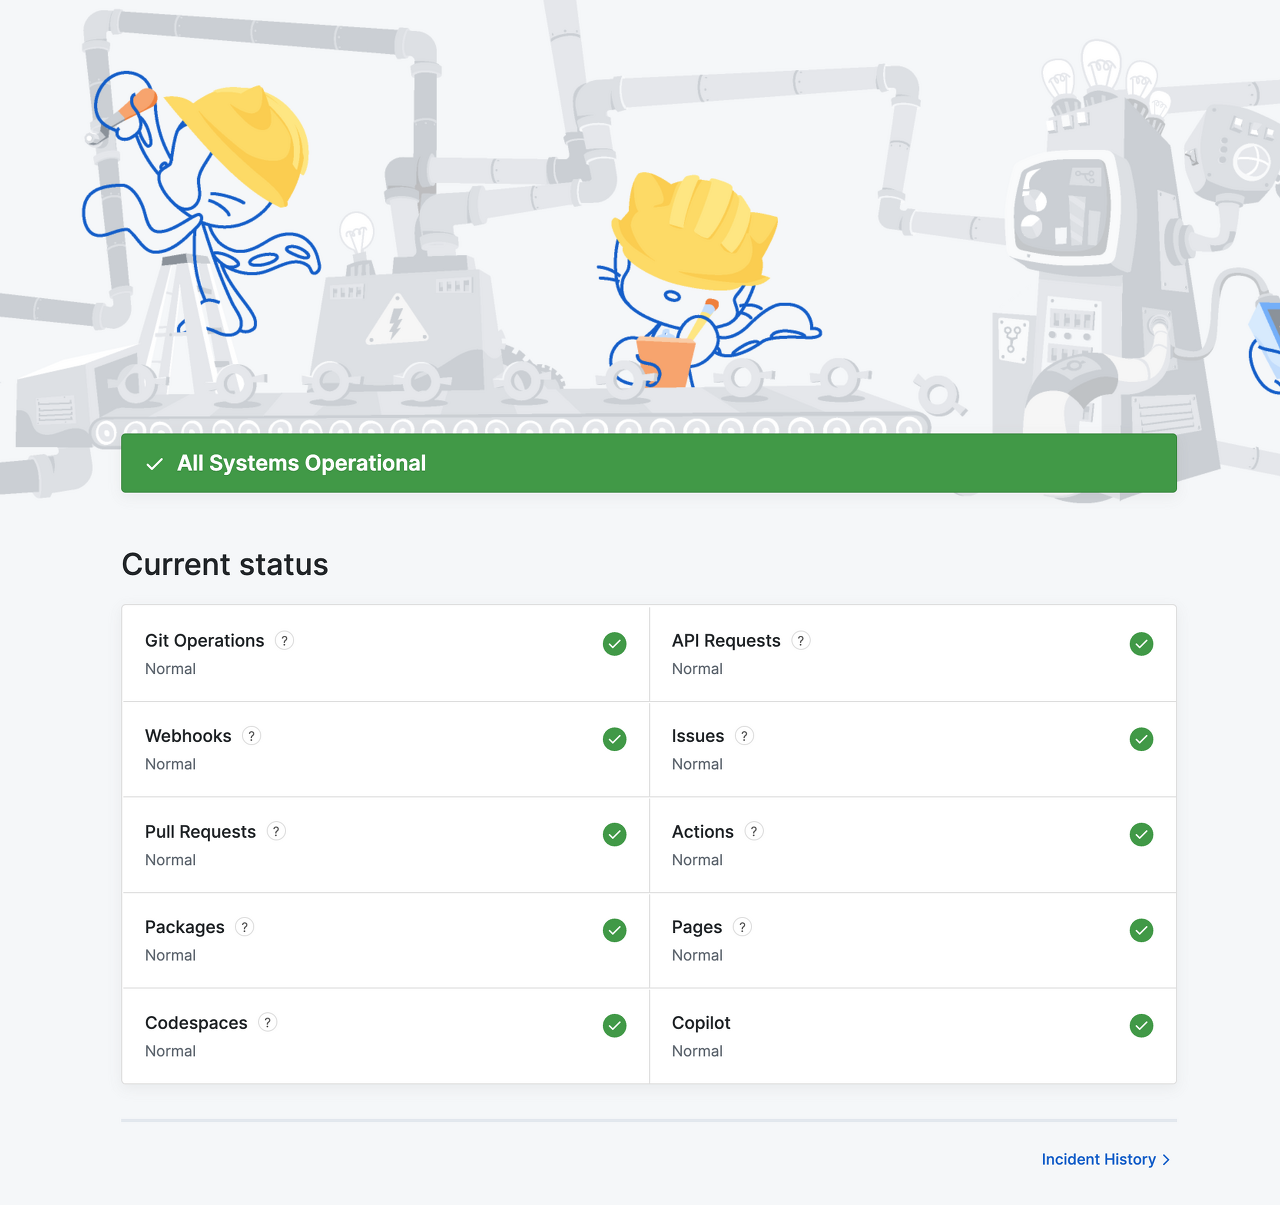This screenshot has height=1205, width=1280.
Task: Click the Codespaces green checkmark icon
Action: 615,1025
